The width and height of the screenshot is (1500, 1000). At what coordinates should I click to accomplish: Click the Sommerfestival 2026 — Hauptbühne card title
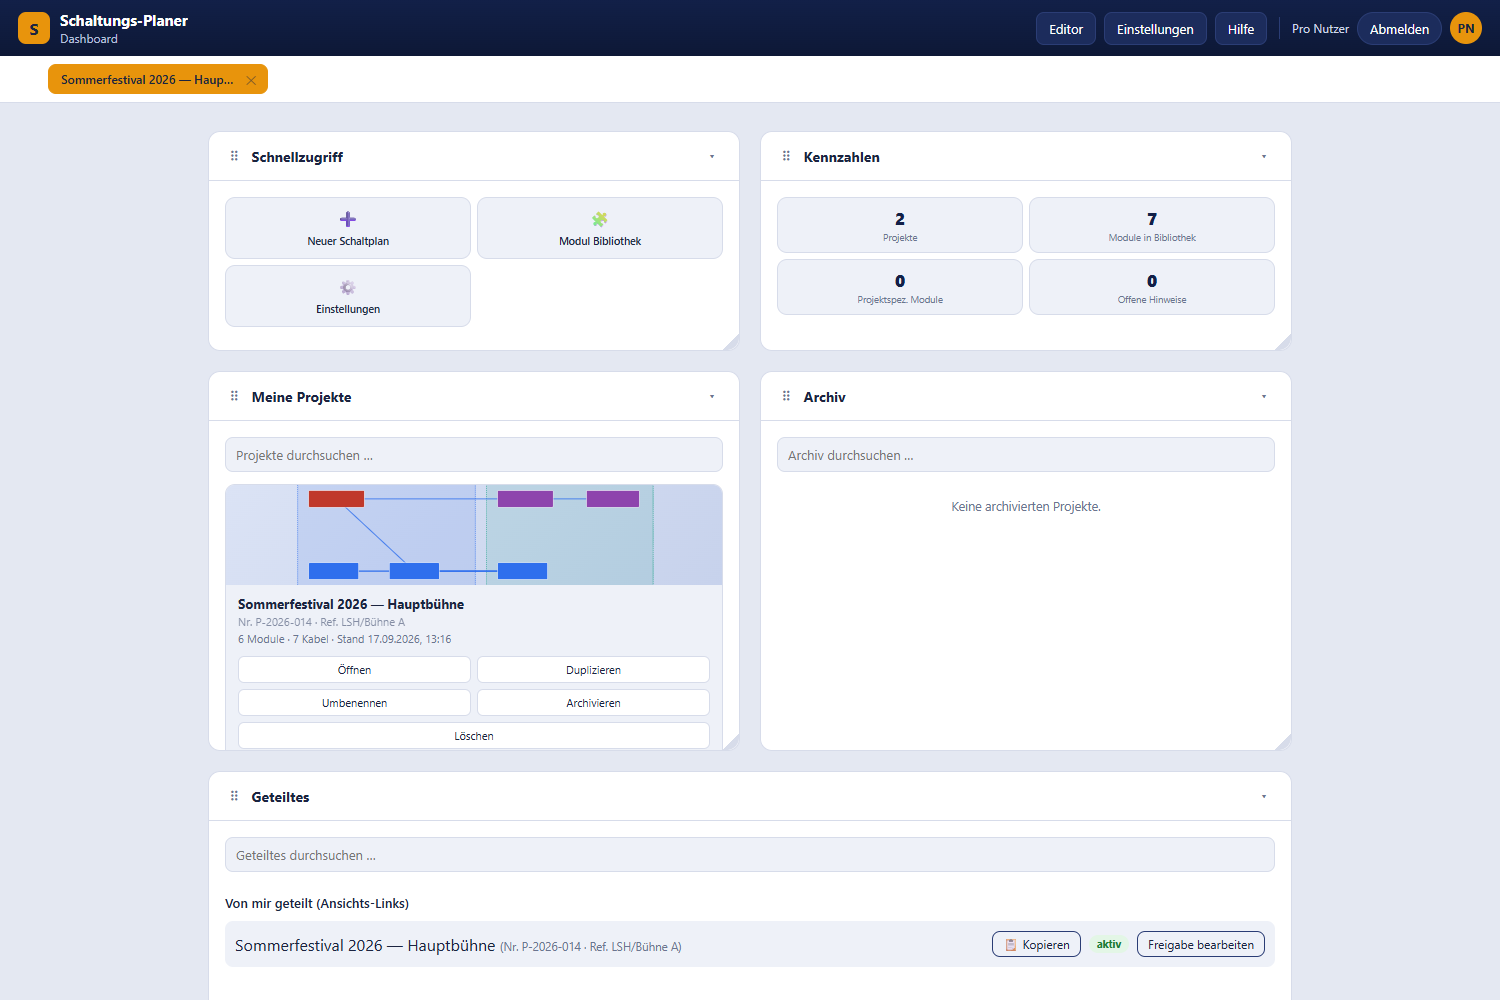[x=351, y=604]
